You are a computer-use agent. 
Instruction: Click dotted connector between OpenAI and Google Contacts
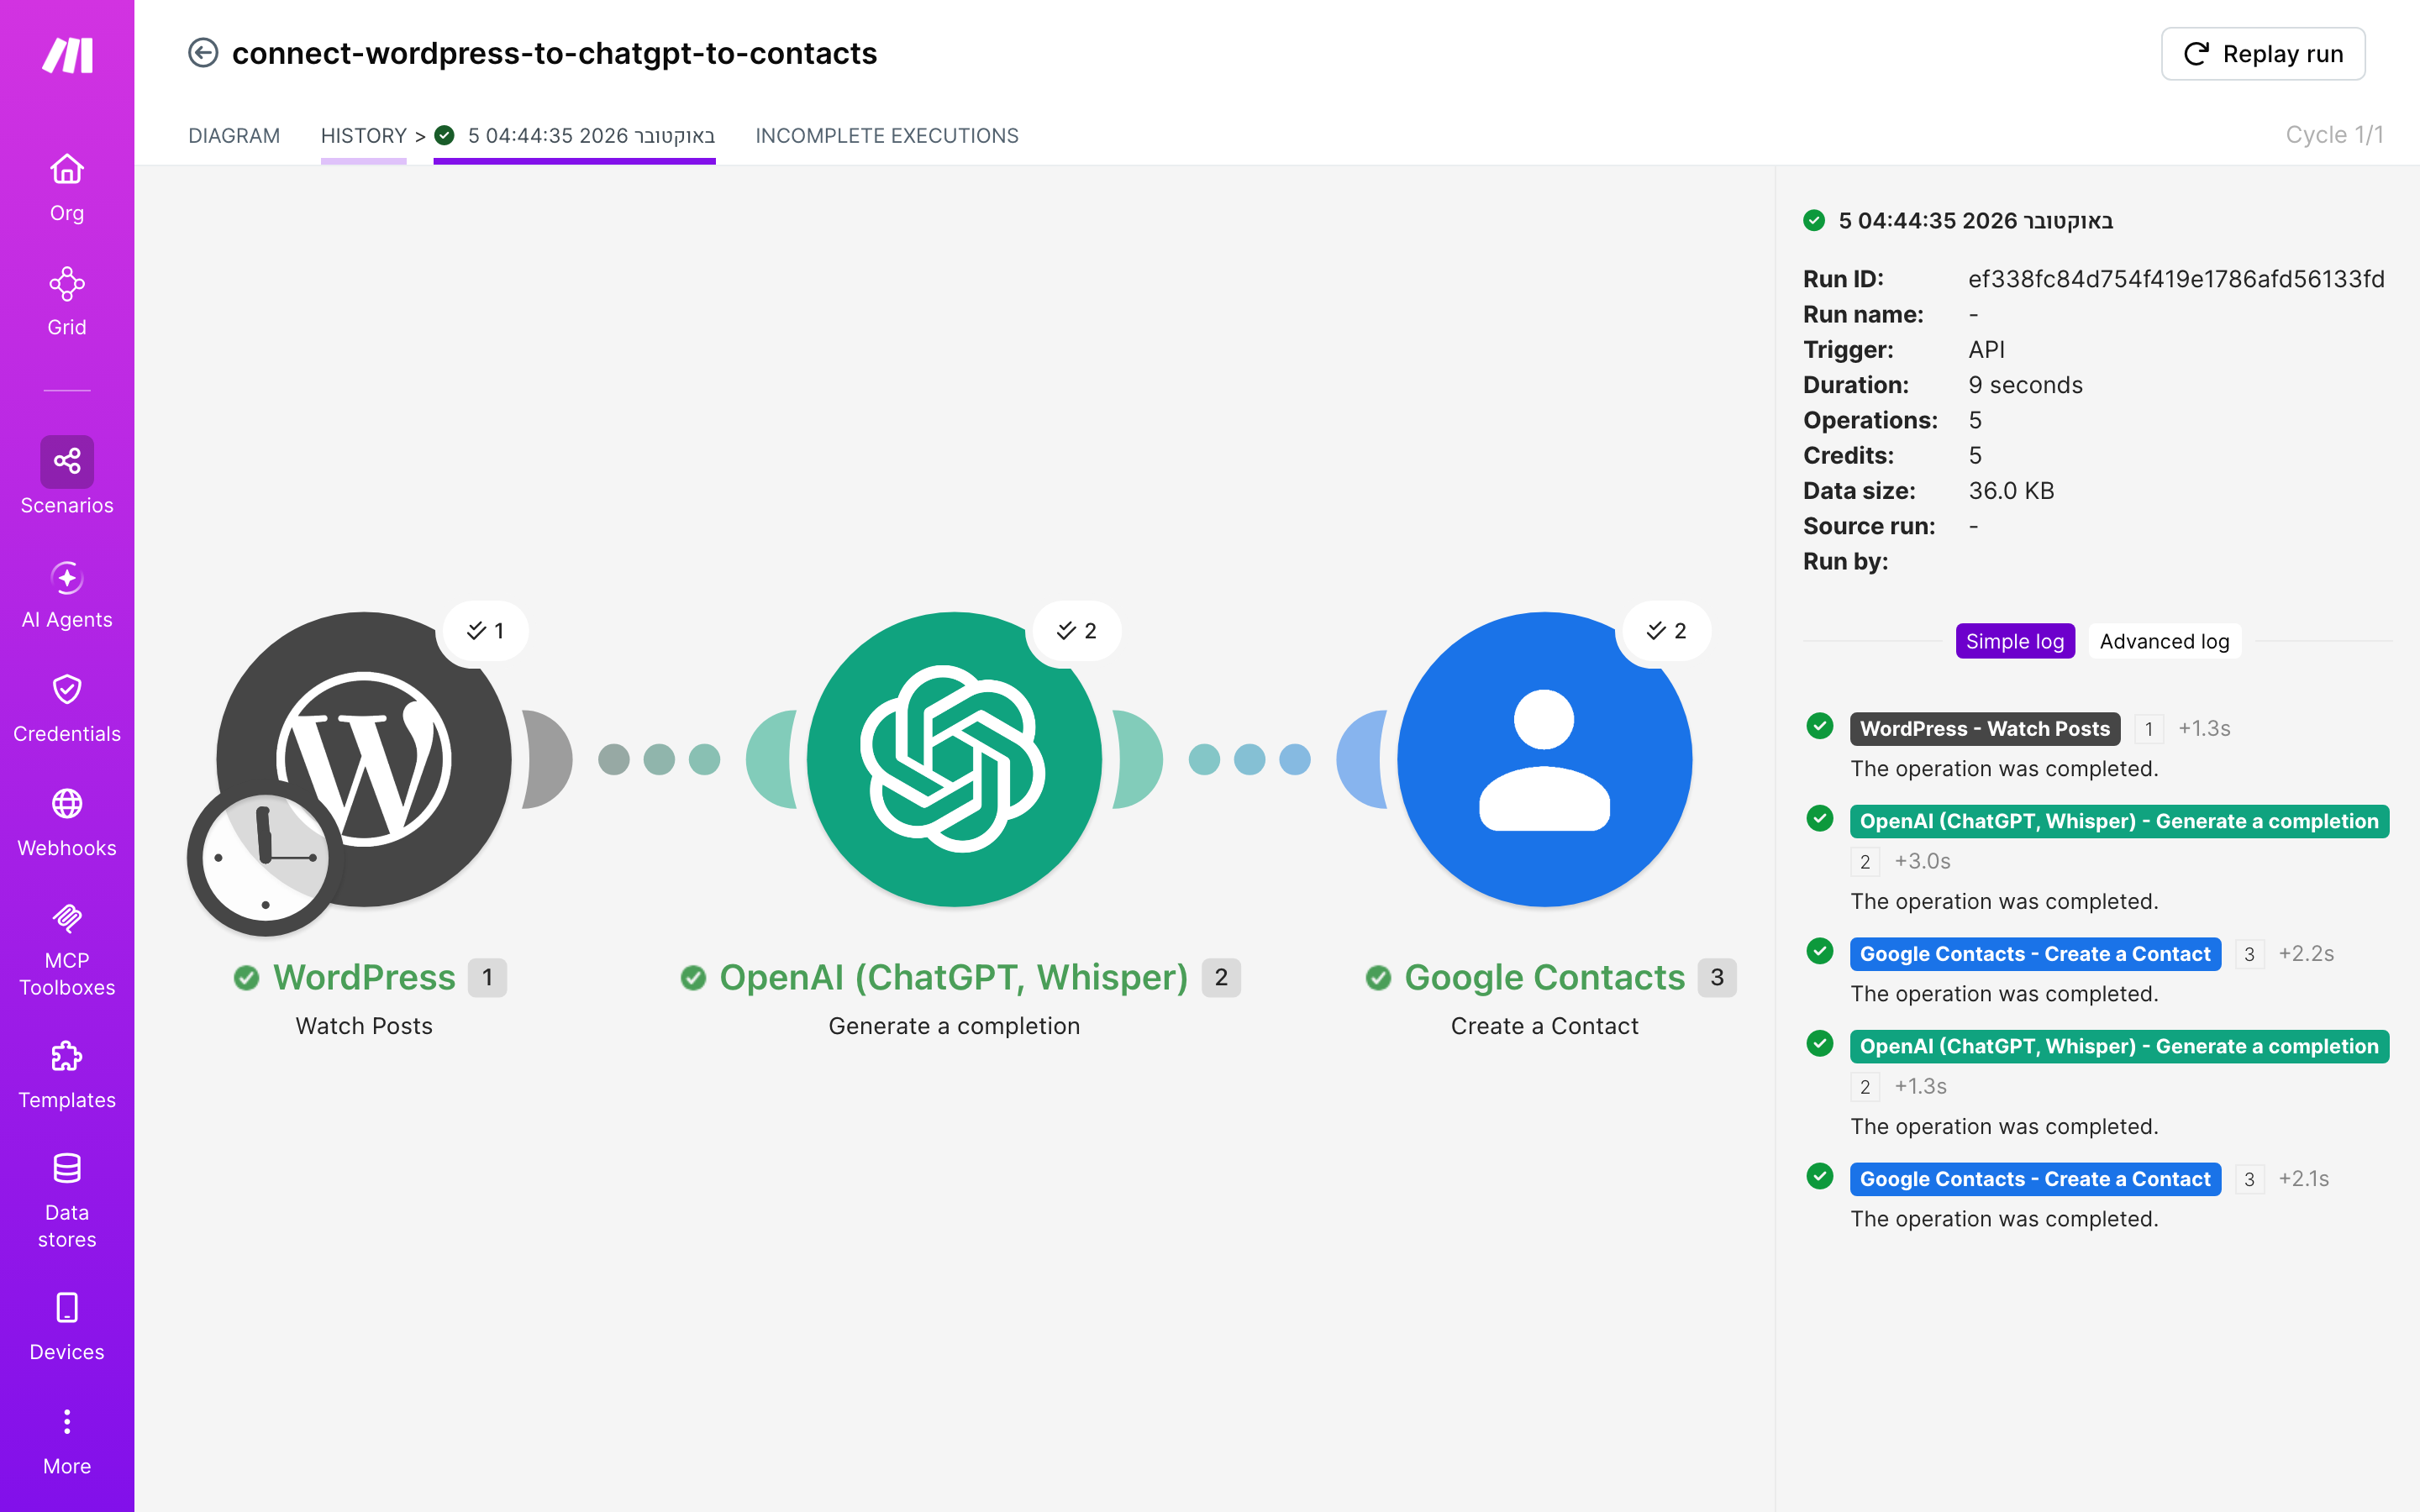[1249, 759]
